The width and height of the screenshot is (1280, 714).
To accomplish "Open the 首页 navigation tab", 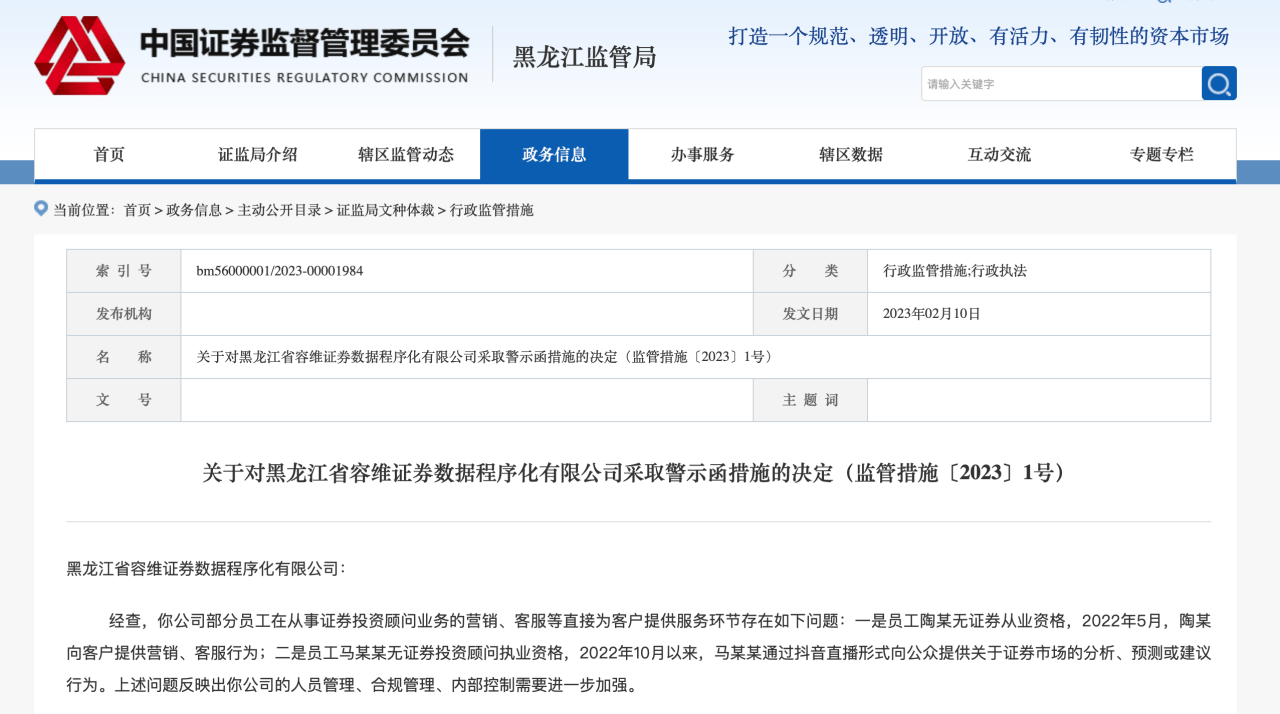I will click(x=109, y=155).
